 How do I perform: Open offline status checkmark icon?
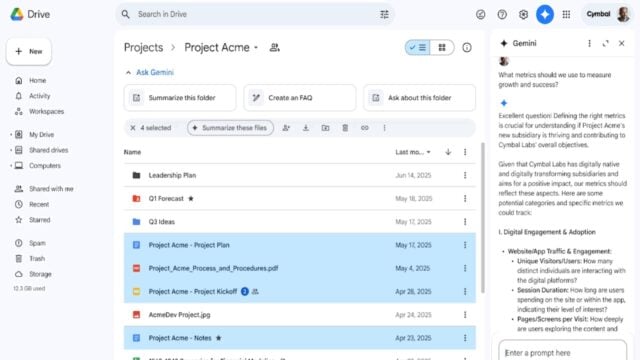pos(480,14)
